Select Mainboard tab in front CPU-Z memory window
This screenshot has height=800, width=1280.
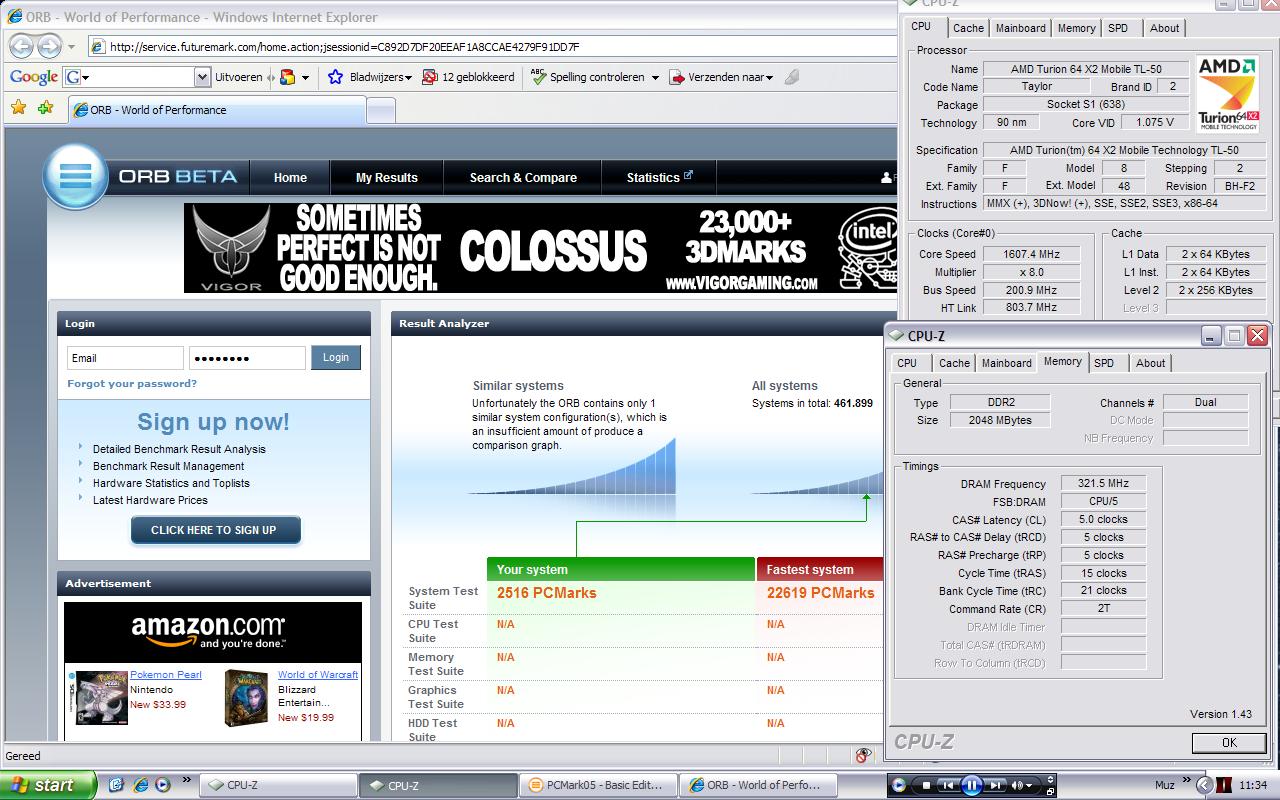tap(1006, 363)
